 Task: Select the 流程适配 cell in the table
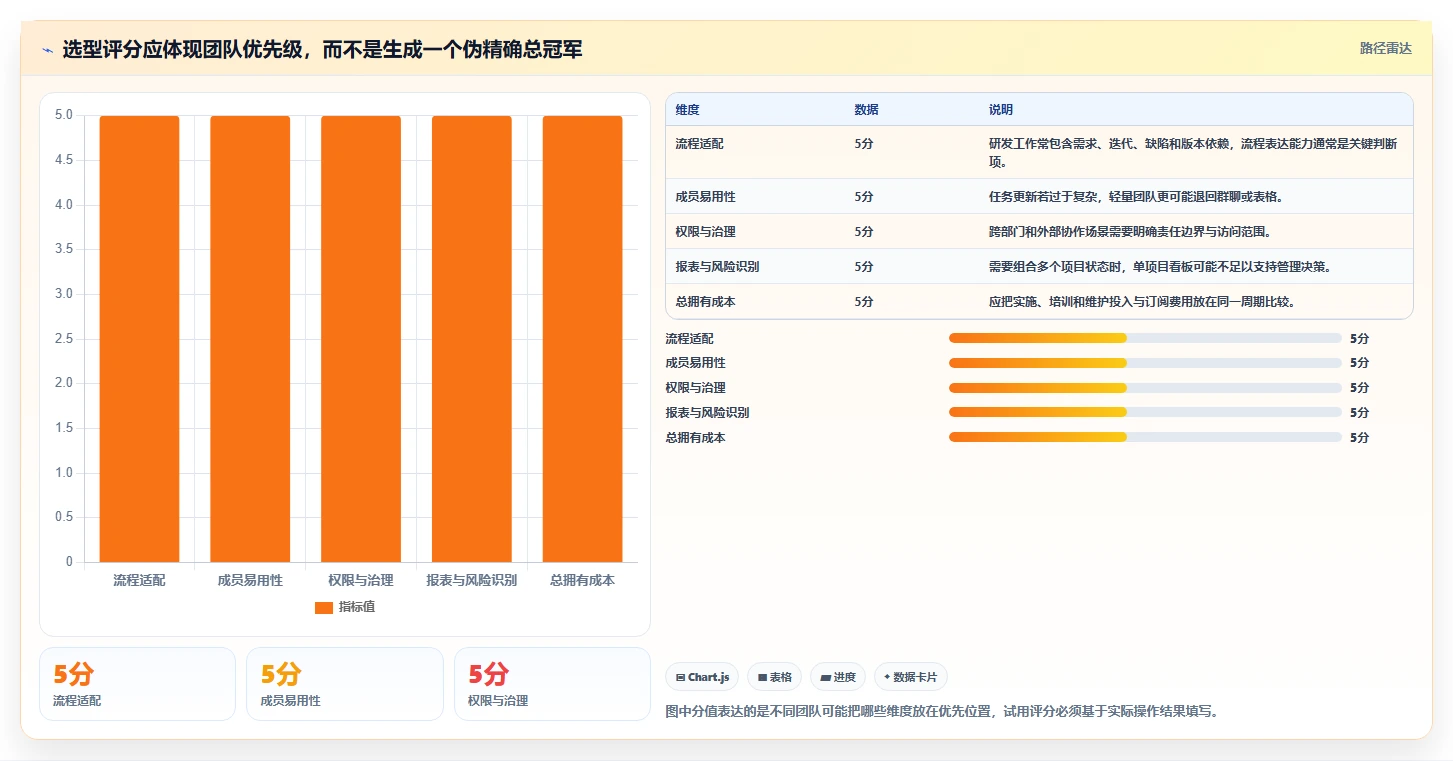click(699, 144)
